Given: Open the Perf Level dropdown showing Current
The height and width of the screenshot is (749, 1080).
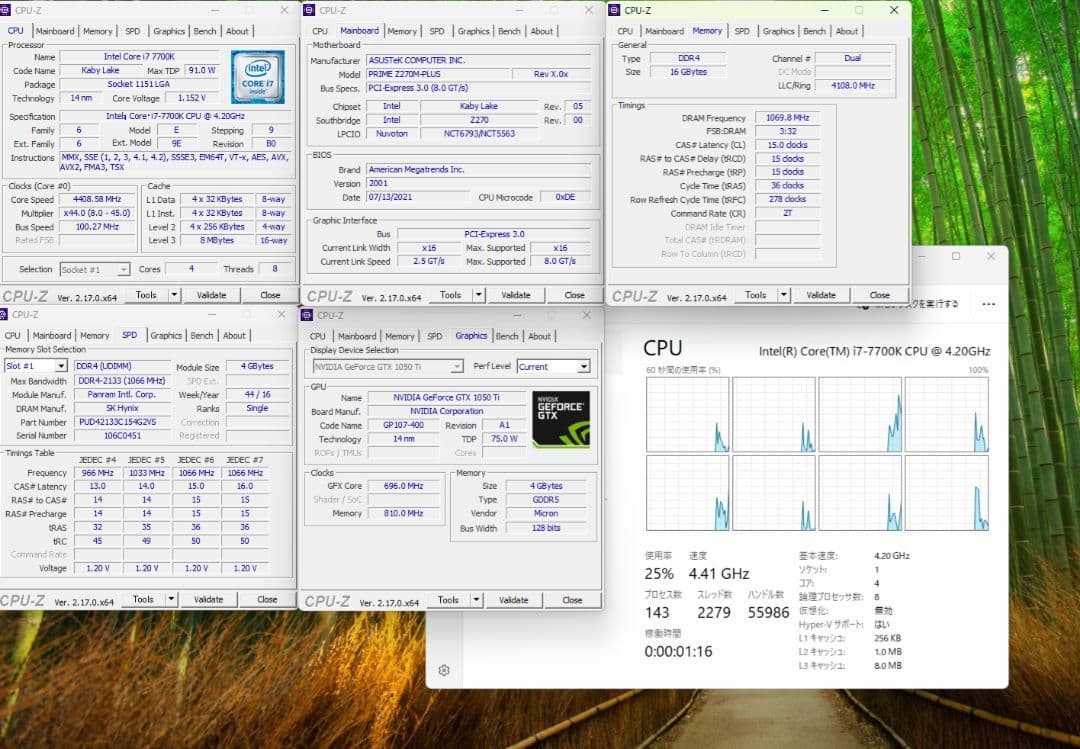Looking at the screenshot, I should 554,366.
